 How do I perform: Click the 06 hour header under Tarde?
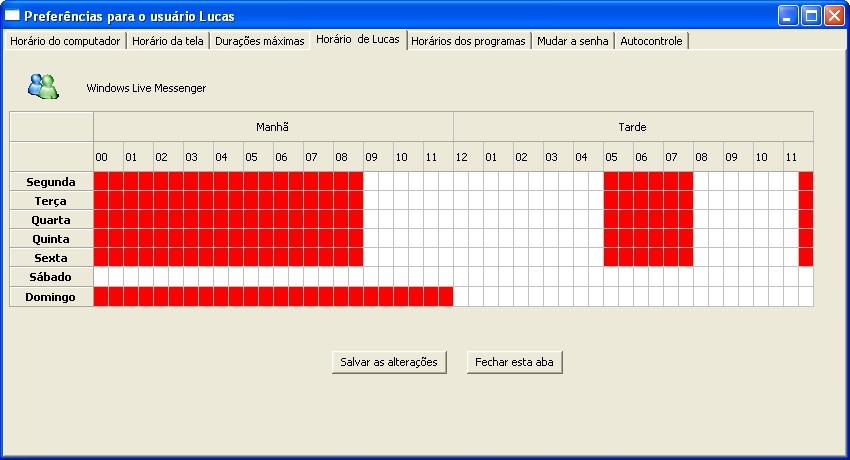click(649, 157)
